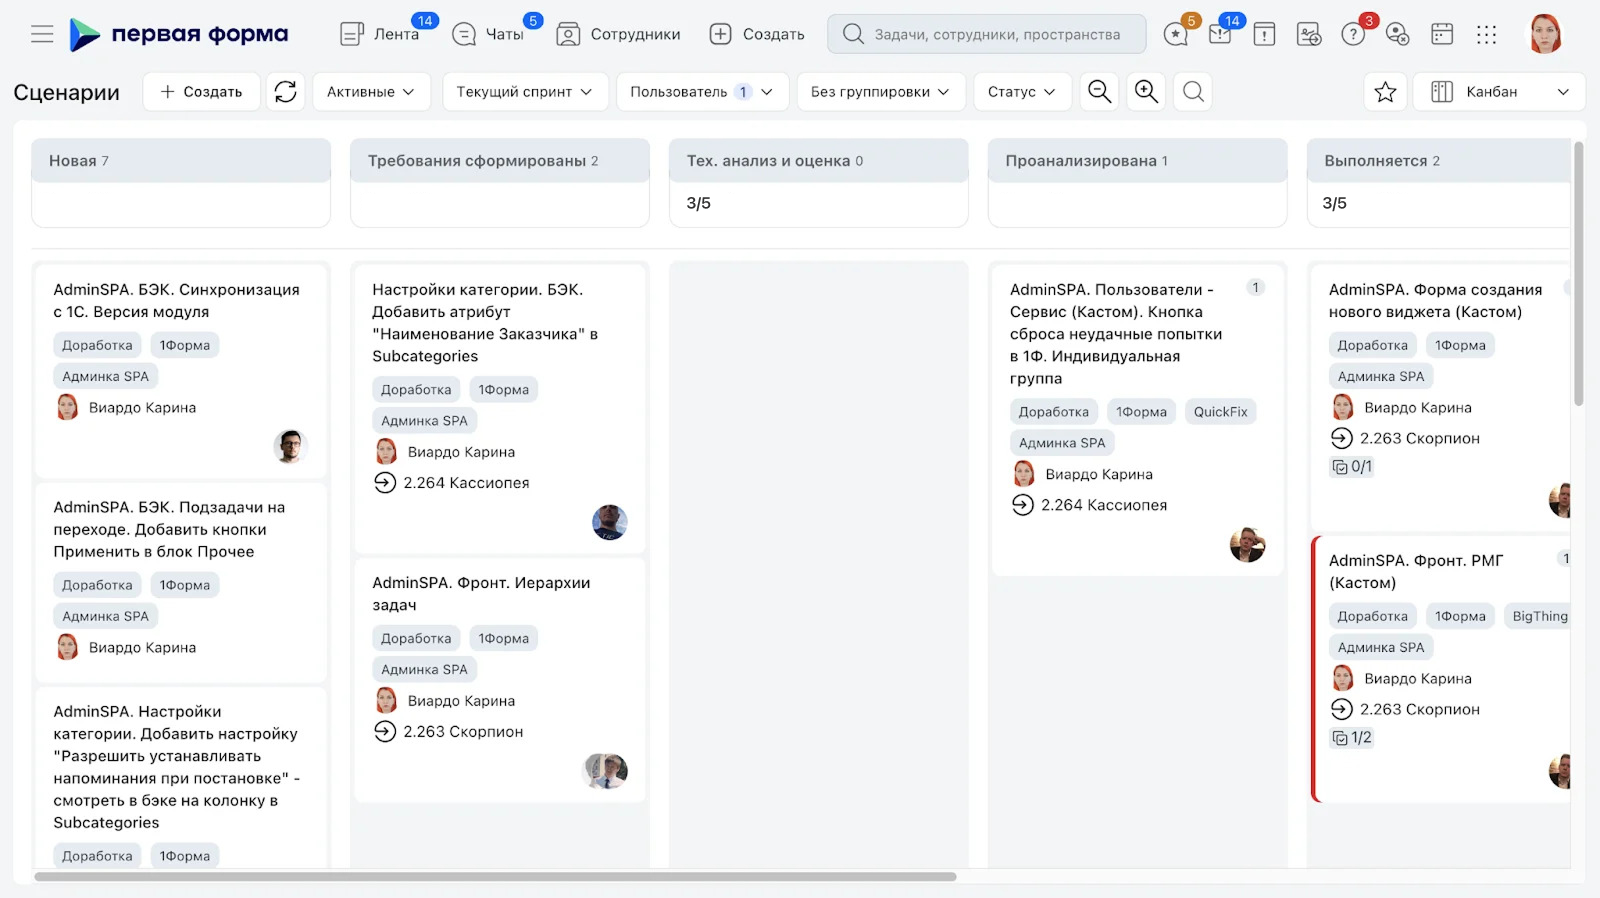Click the board search magnifier icon
This screenshot has width=1600, height=898.
click(x=1193, y=92)
